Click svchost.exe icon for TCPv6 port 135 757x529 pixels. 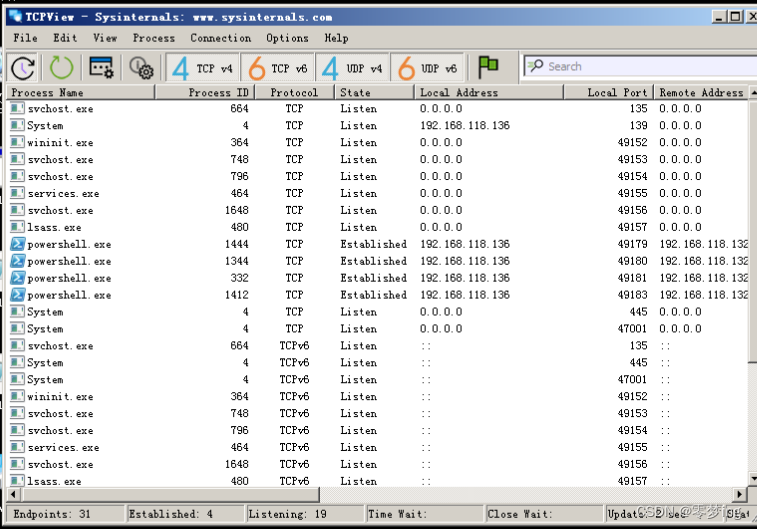pos(17,346)
